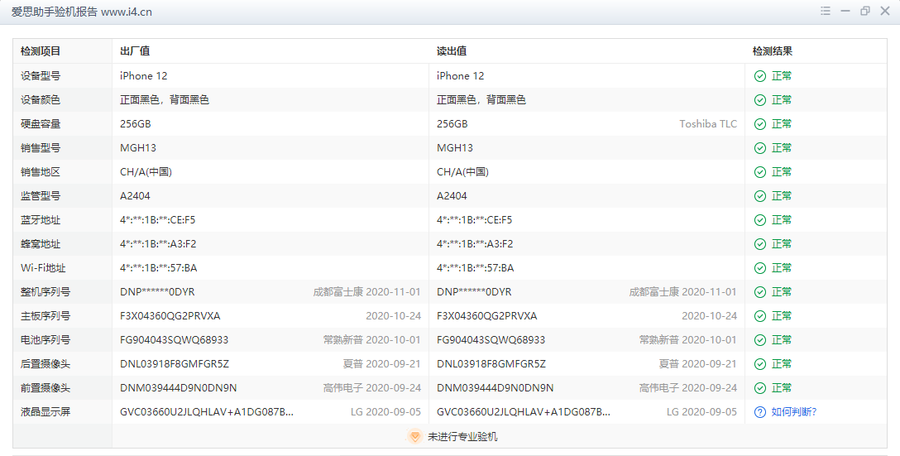Click green check icon in 主板序列号 row
900x456 pixels.
[760, 316]
